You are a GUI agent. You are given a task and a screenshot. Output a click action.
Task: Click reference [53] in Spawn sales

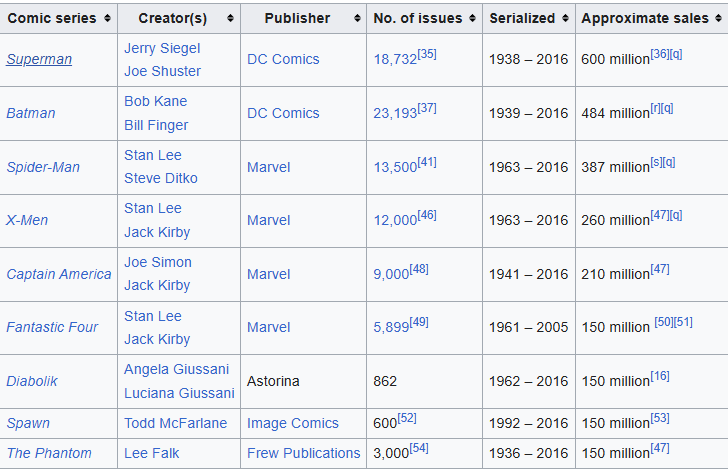point(660,418)
